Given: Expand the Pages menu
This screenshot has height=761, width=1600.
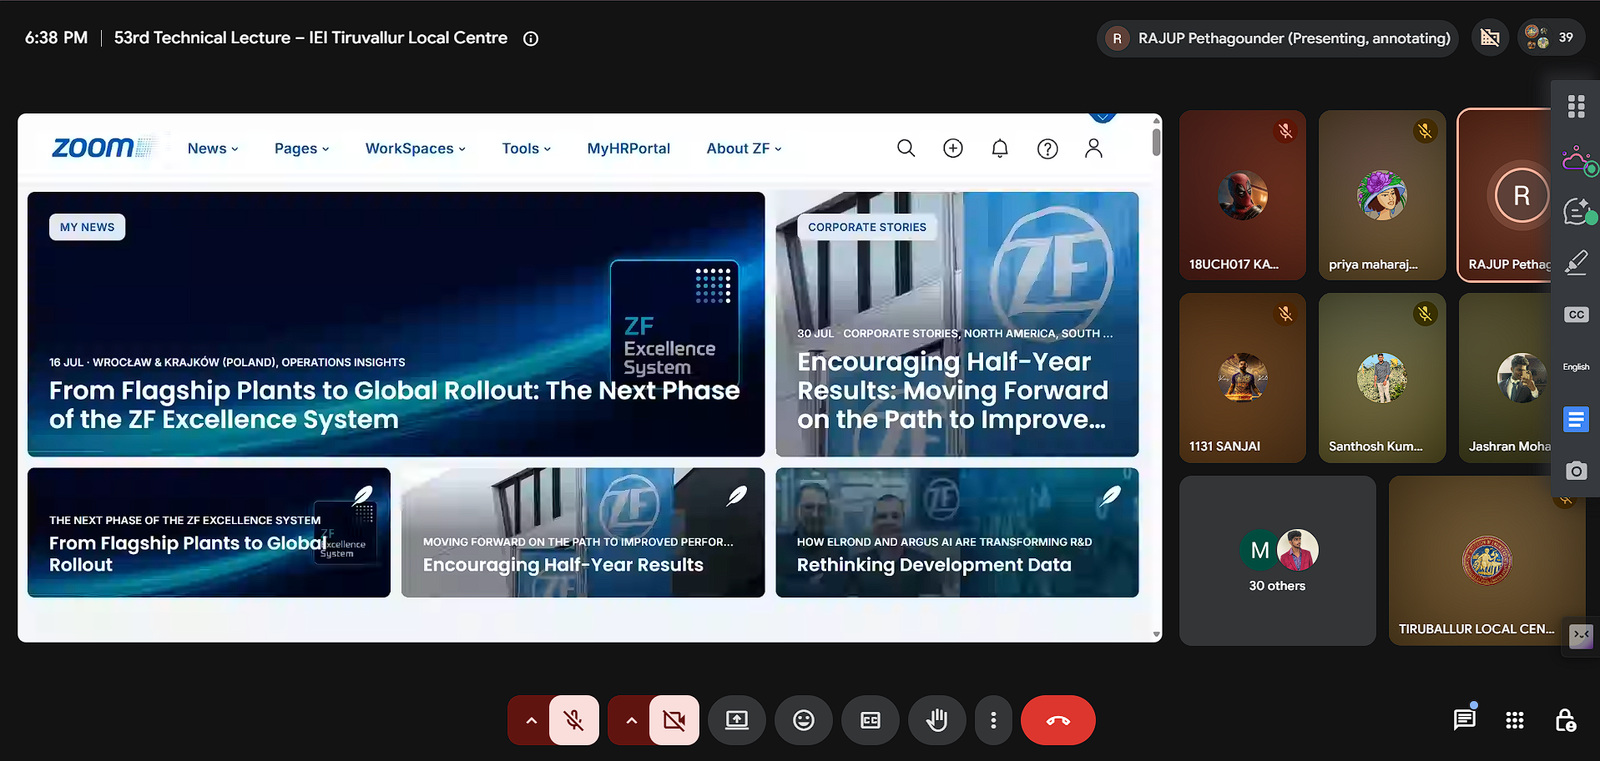Looking at the screenshot, I should click(x=302, y=148).
